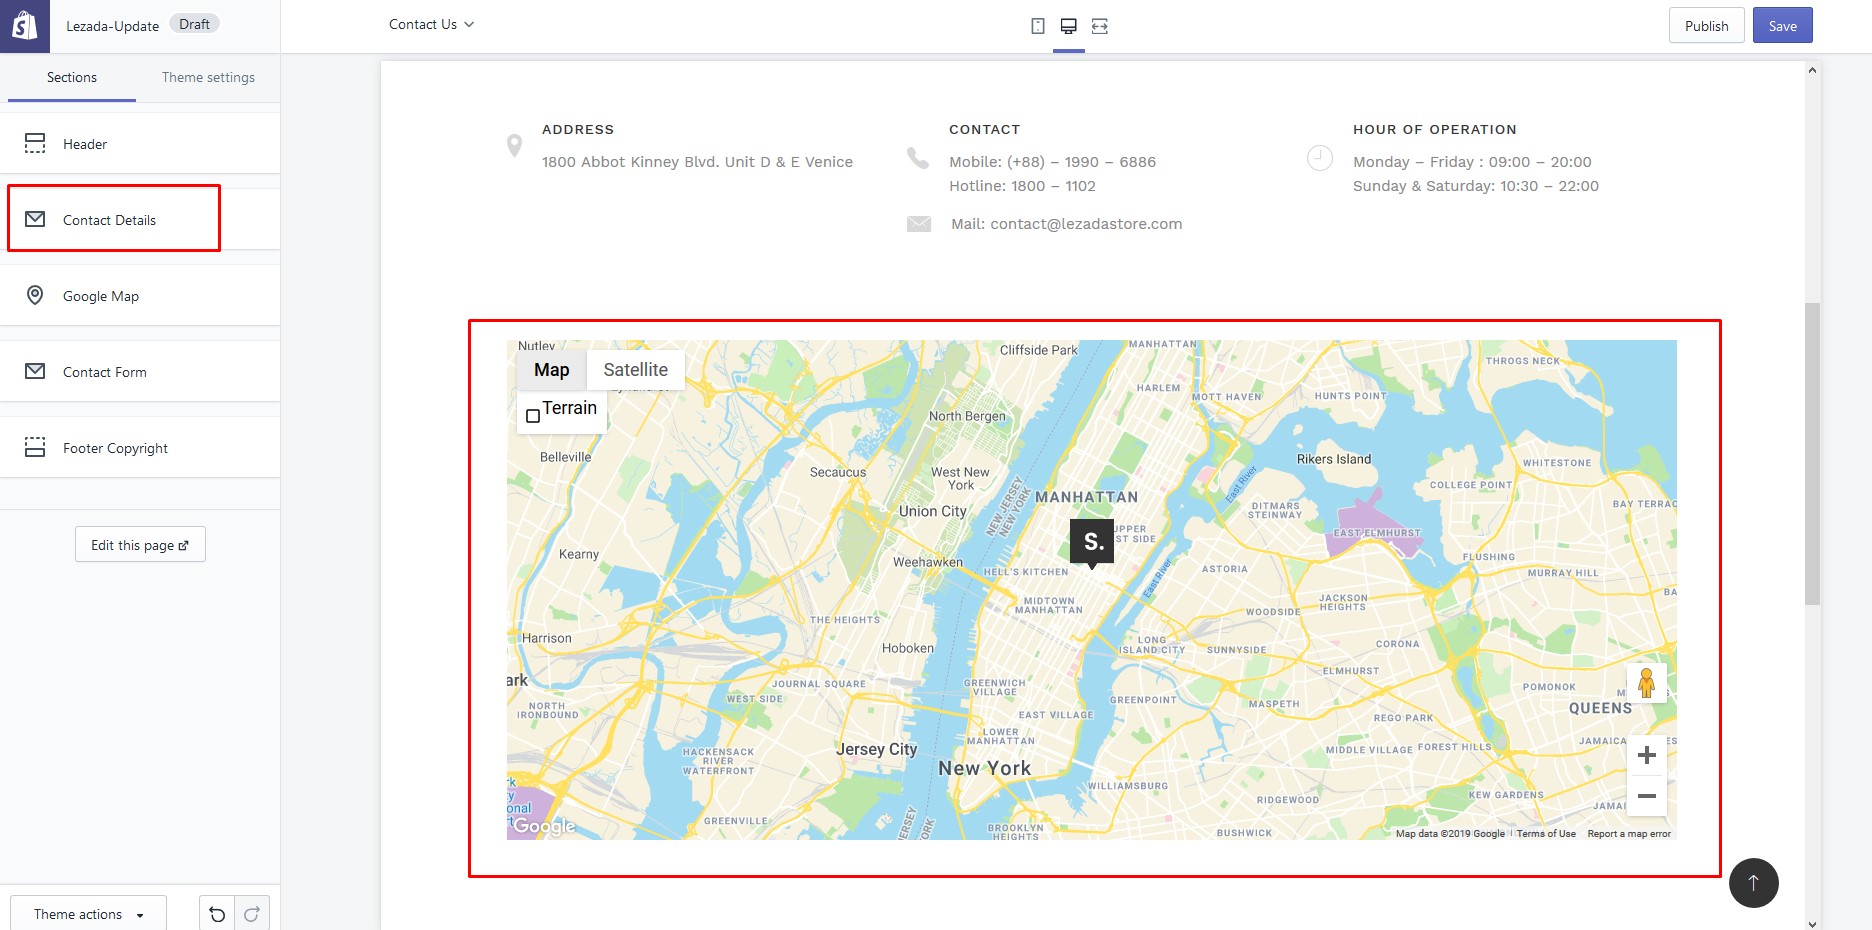This screenshot has width=1872, height=930.
Task: Click the Shopify logo icon
Action: click(x=24, y=26)
